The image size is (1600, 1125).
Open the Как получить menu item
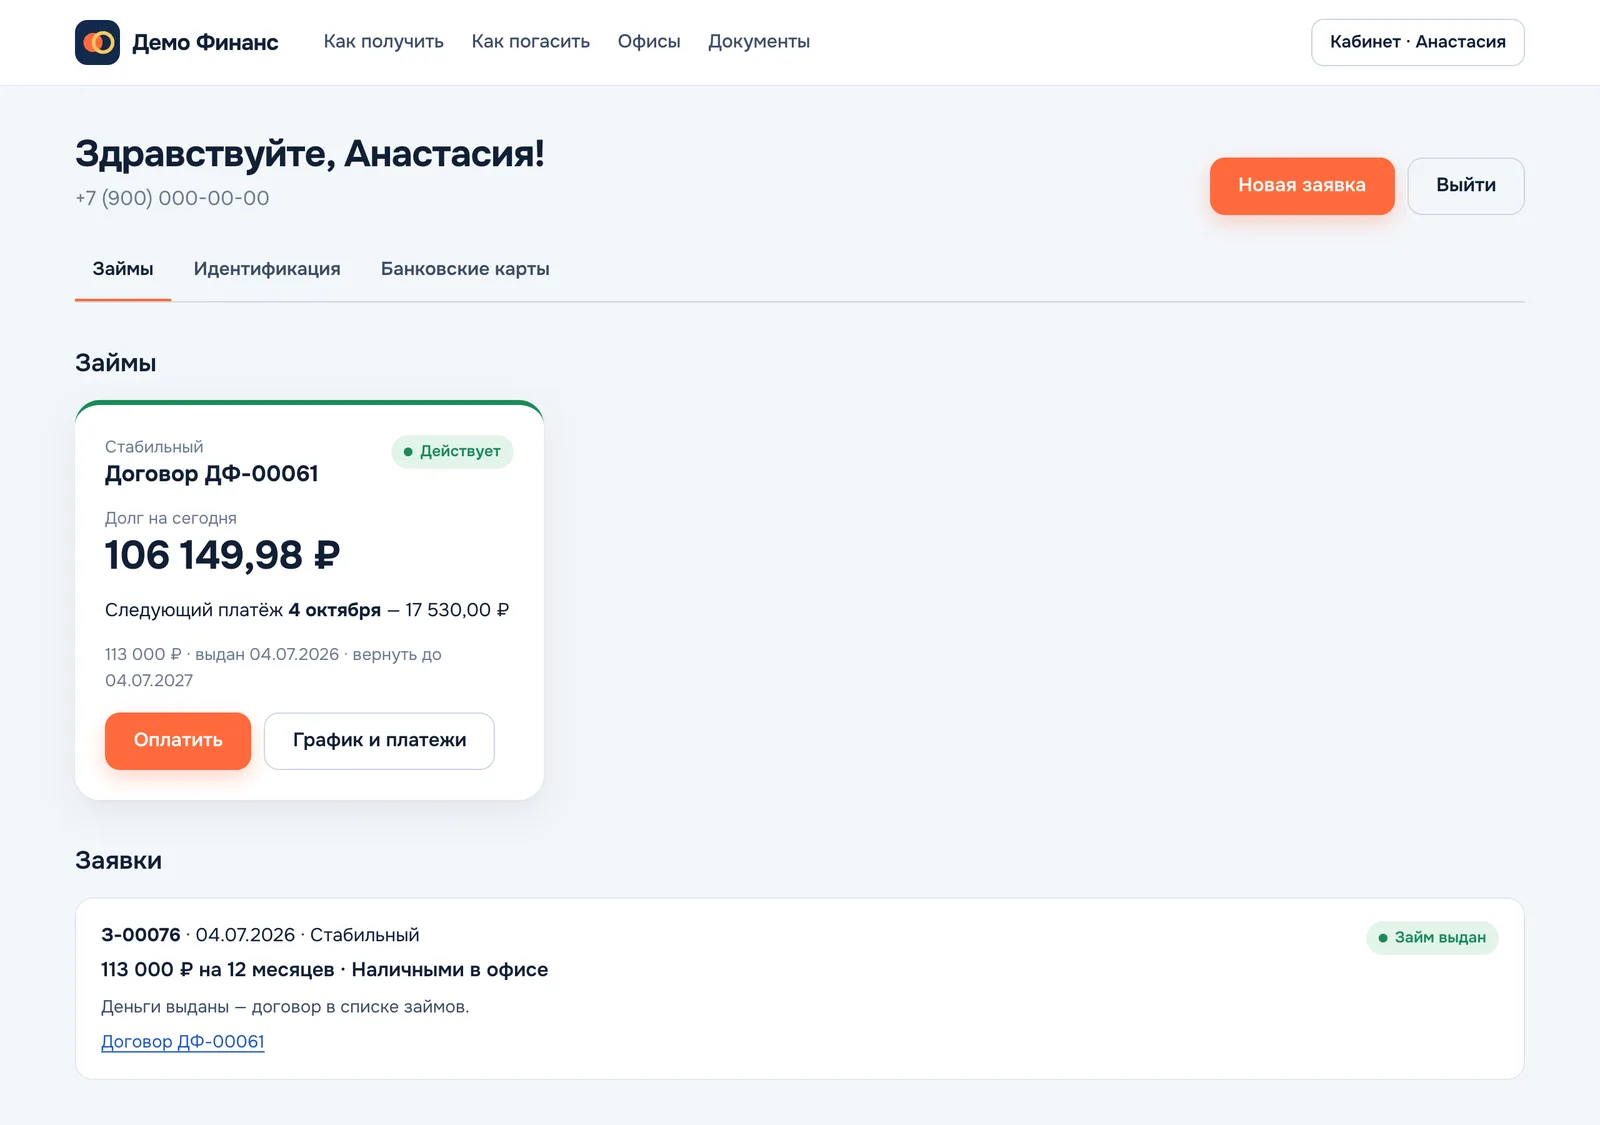[383, 42]
